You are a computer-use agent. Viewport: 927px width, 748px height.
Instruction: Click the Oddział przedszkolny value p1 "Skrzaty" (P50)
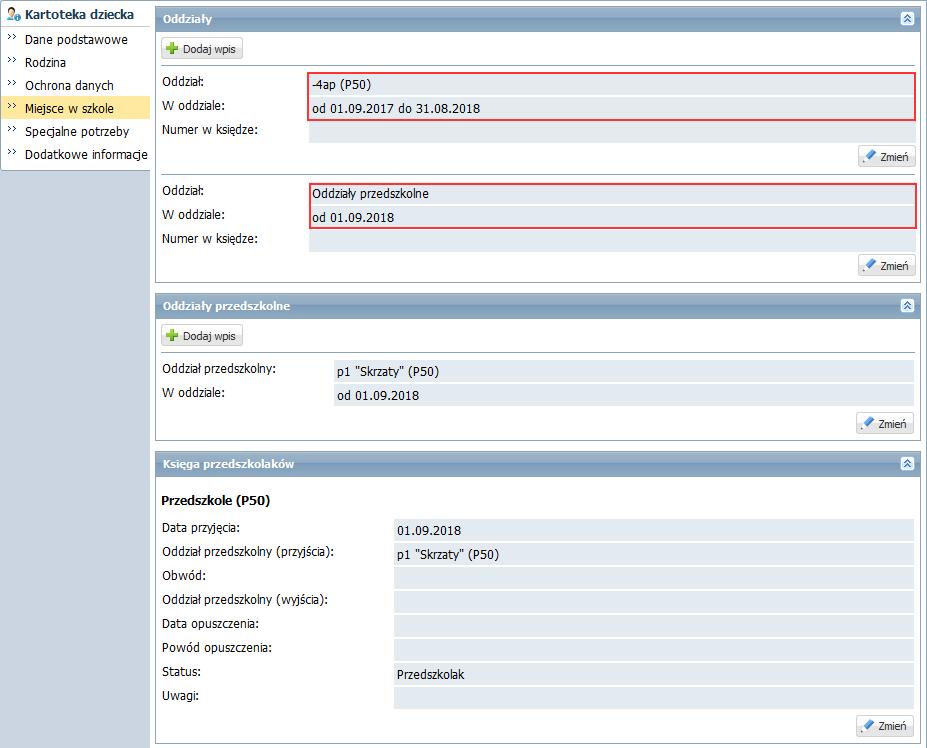(624, 371)
